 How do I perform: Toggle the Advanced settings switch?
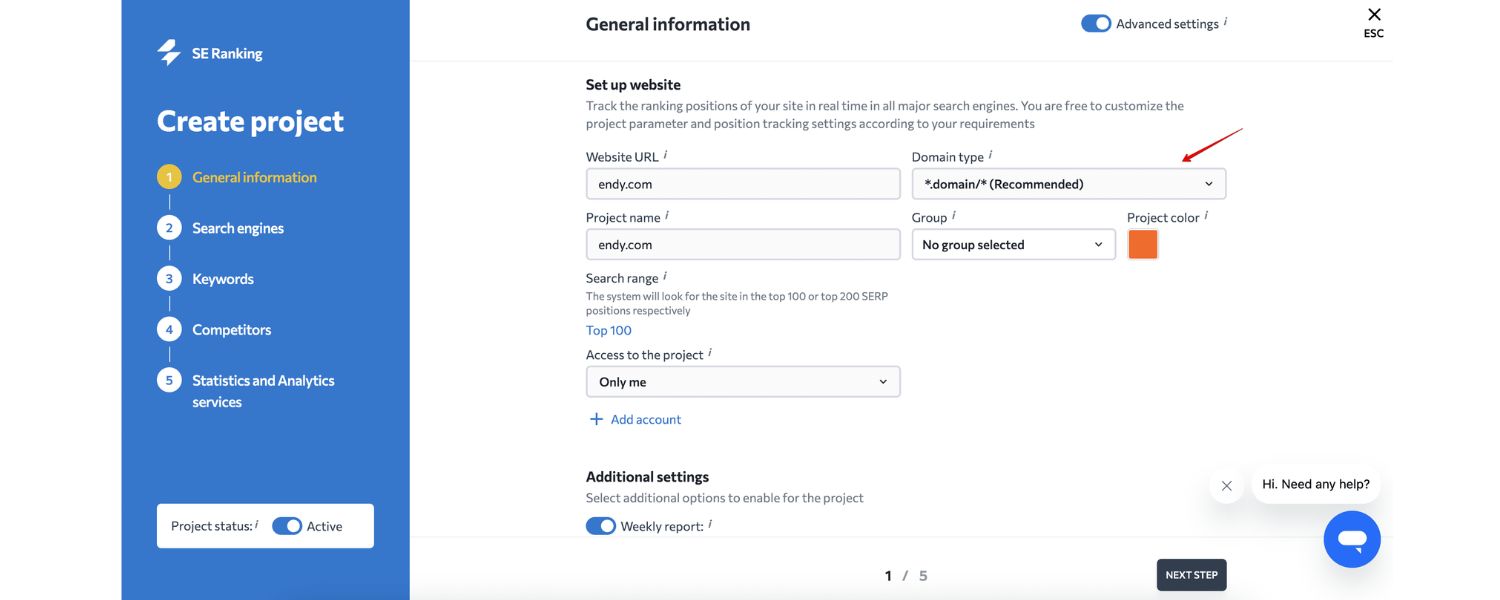(1096, 24)
